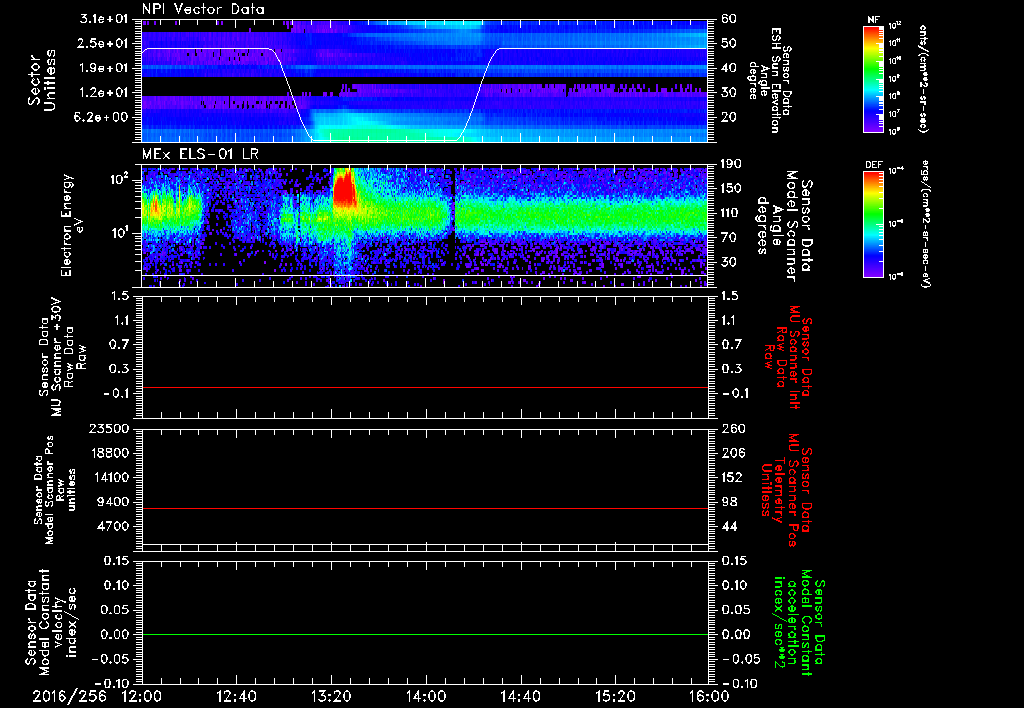This screenshot has width=1024, height=708.
Task: Click the 16:00 time tick label
Action: tap(709, 696)
